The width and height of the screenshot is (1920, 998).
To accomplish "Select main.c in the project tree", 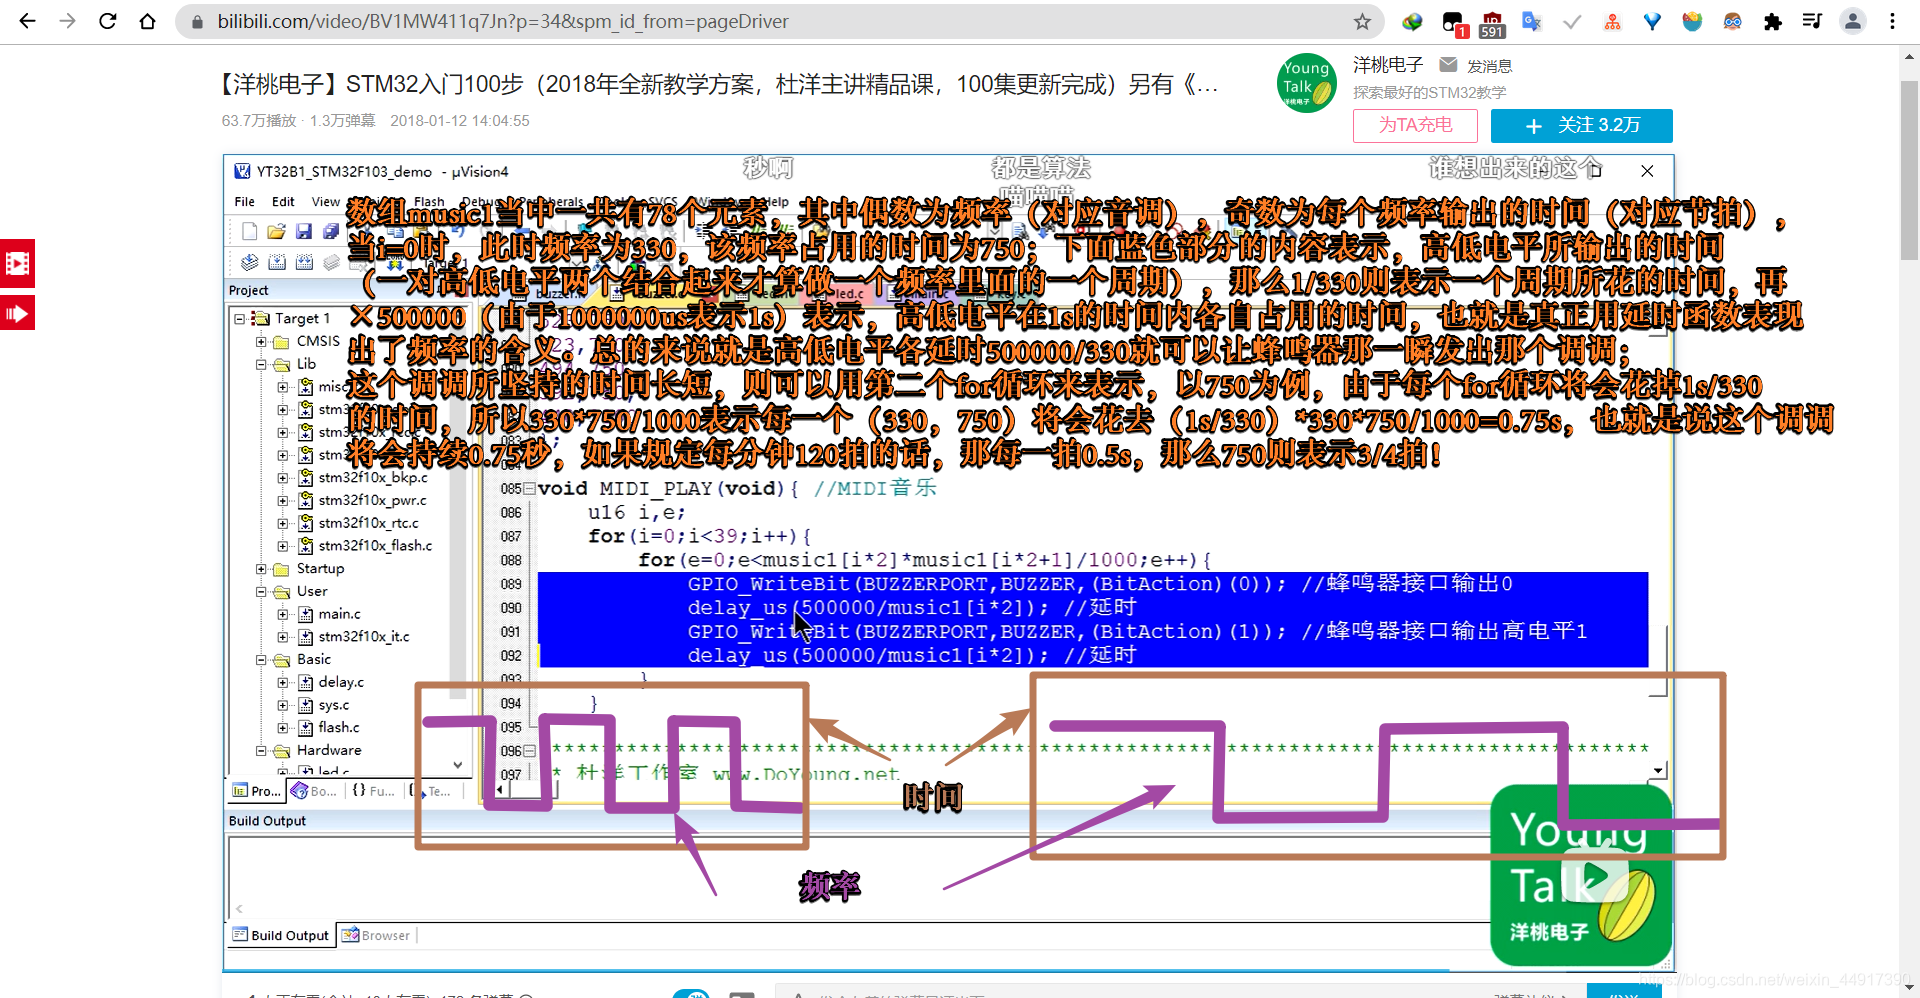I will click(x=339, y=614).
